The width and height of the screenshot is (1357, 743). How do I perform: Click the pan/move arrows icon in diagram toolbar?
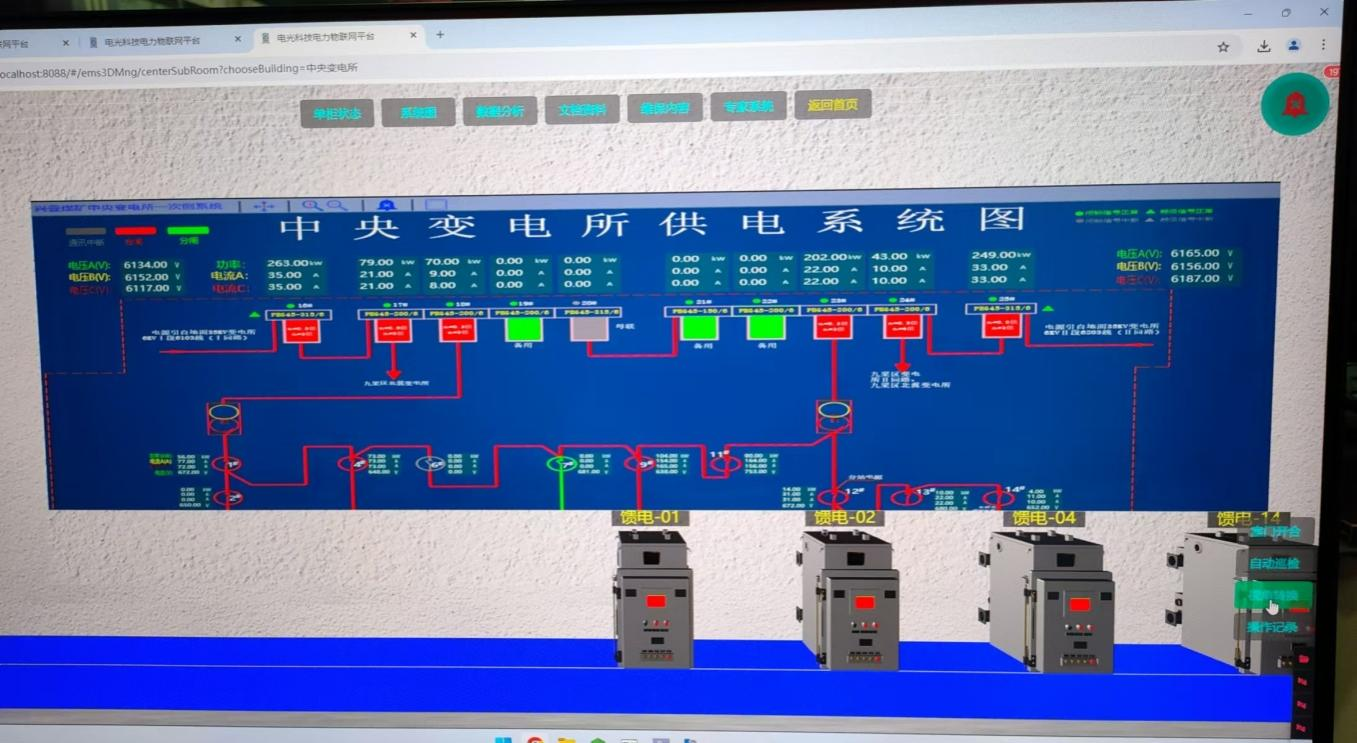click(264, 206)
